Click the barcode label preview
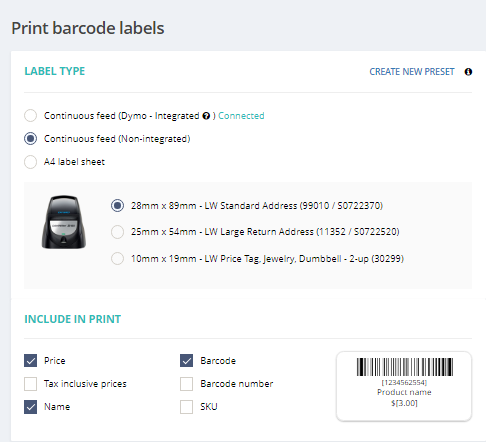The width and height of the screenshot is (486, 442). click(404, 386)
